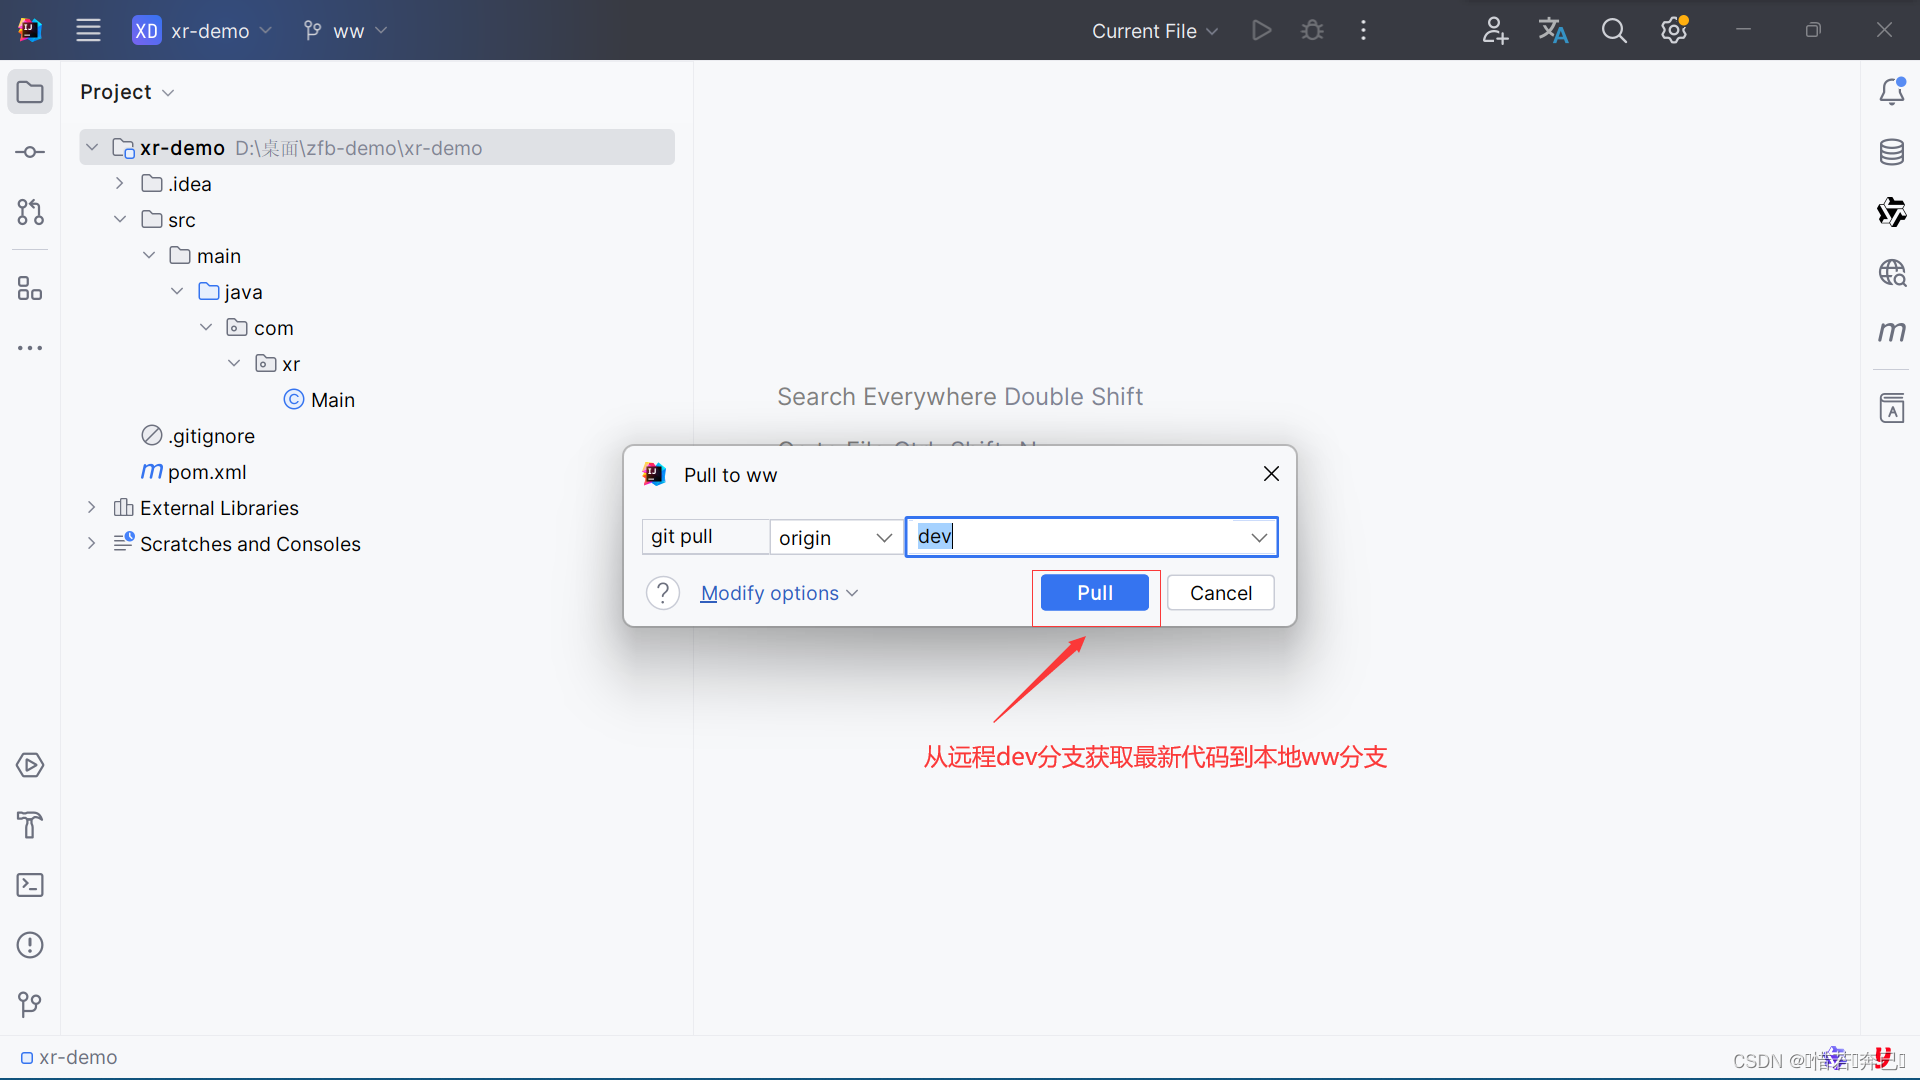Viewport: 1920px width, 1080px height.
Task: Open the branch list dropdown arrow
Action: pyautogui.click(x=1259, y=537)
